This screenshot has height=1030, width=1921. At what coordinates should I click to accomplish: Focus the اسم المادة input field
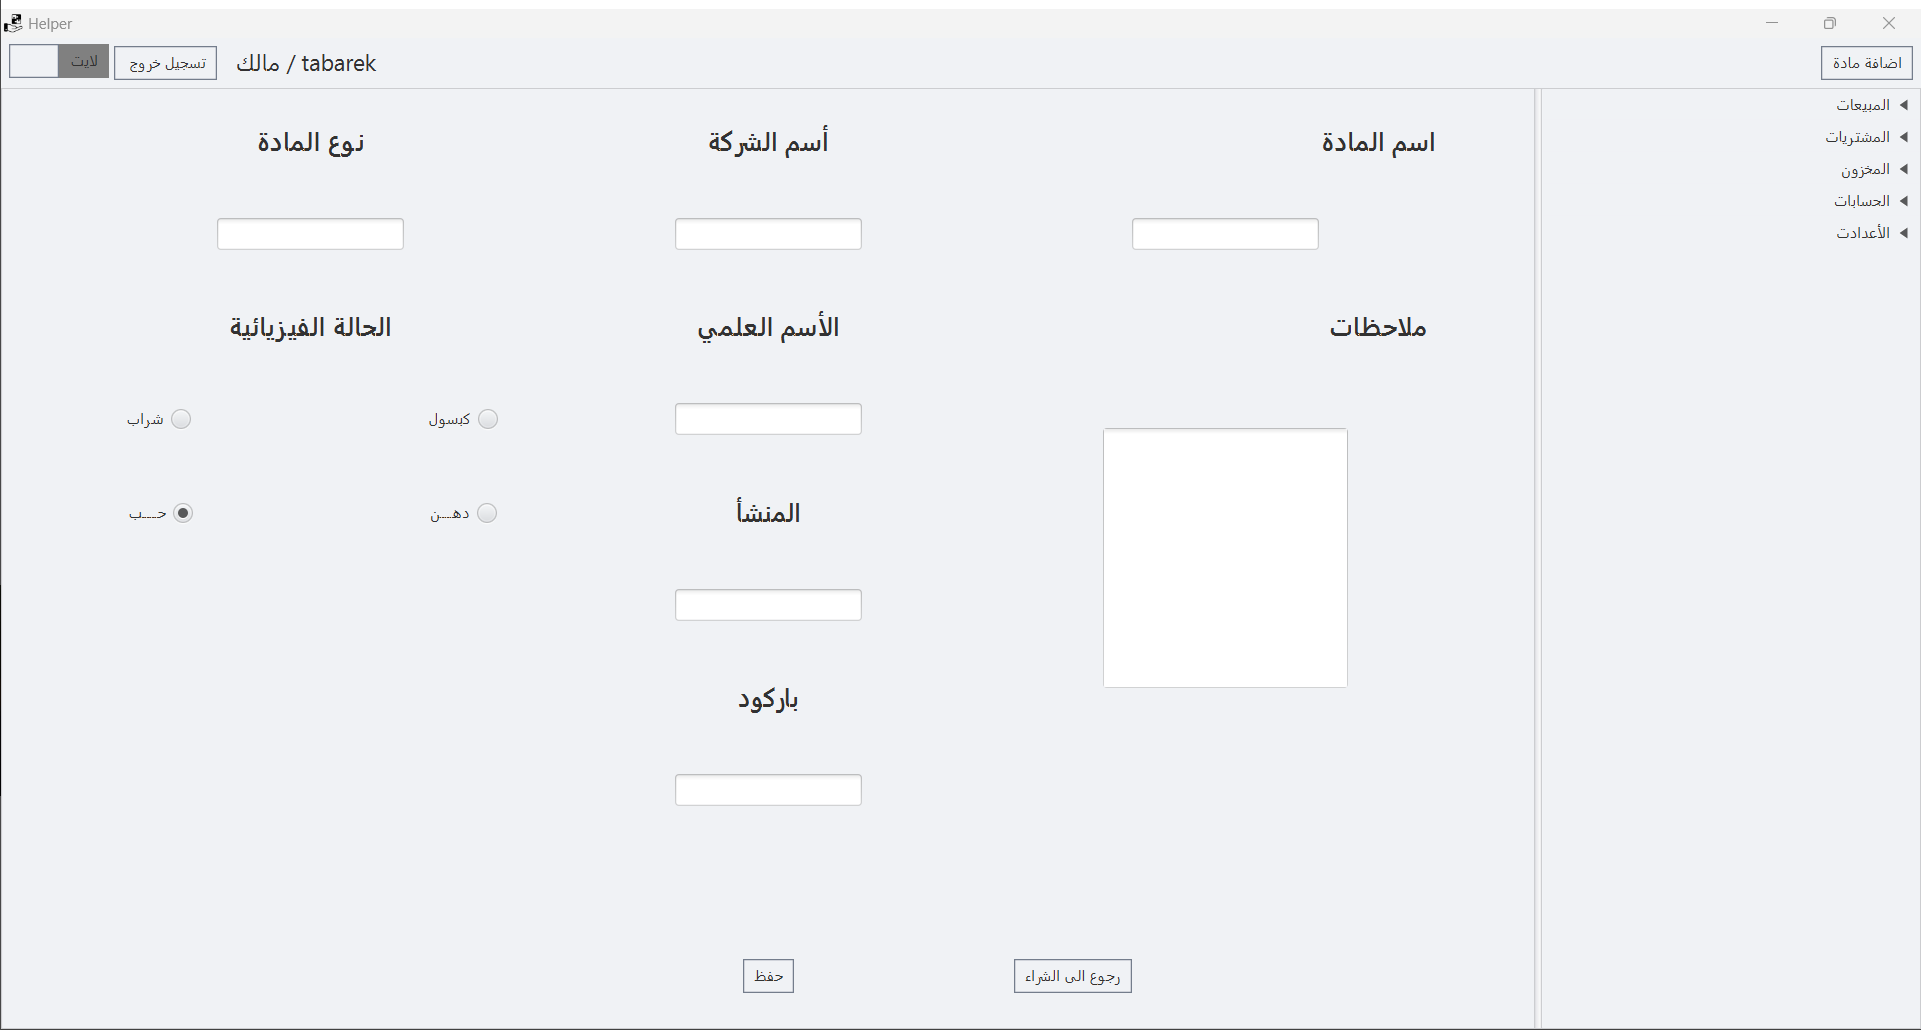click(x=1225, y=234)
